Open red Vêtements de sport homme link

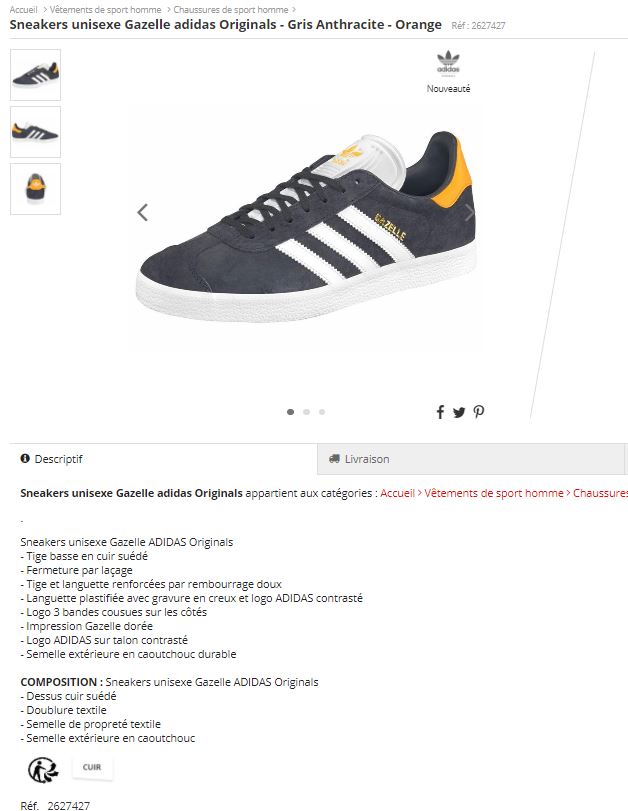tap(494, 493)
